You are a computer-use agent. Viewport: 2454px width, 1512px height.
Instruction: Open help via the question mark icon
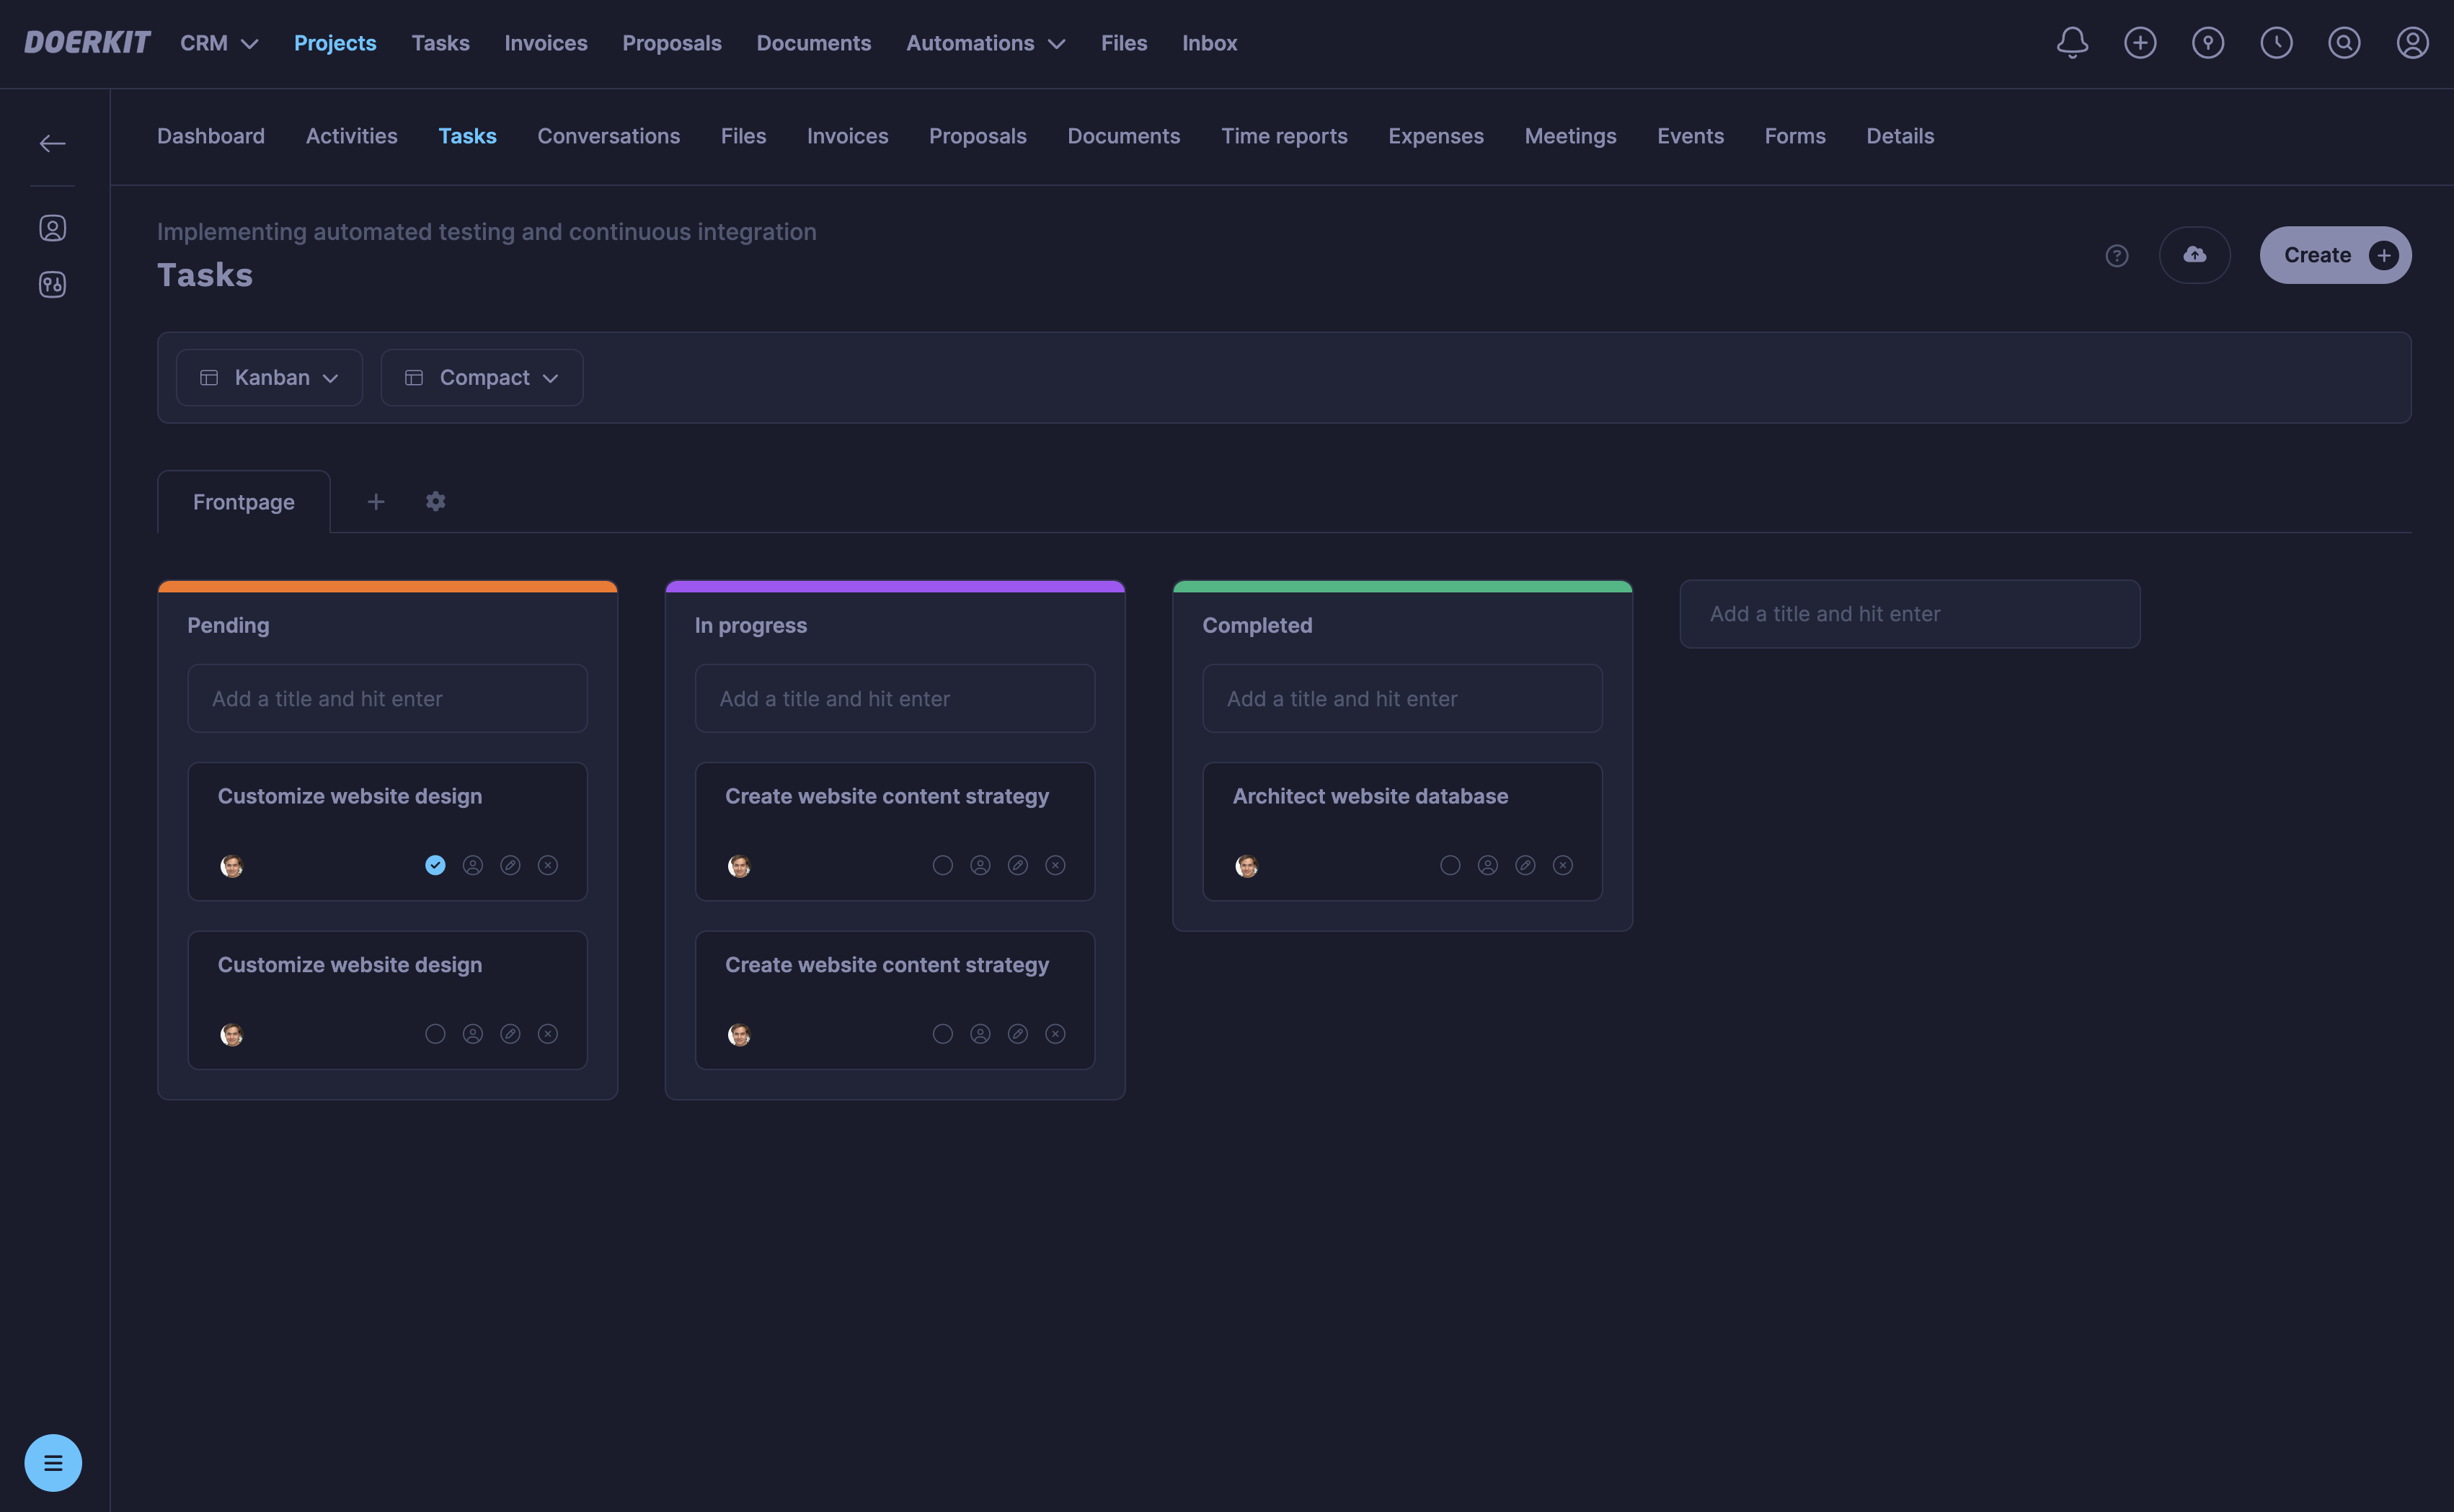[x=2117, y=255]
